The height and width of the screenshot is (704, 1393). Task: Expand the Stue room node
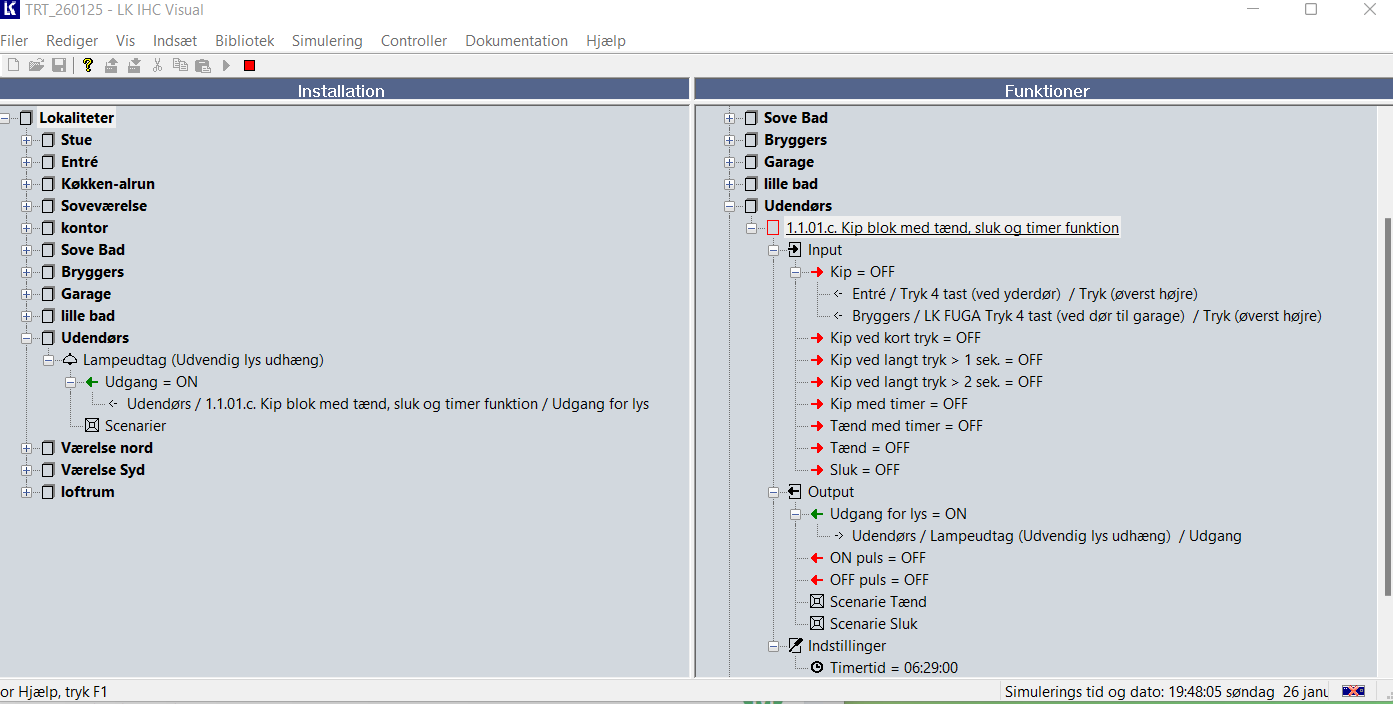[x=27, y=140]
